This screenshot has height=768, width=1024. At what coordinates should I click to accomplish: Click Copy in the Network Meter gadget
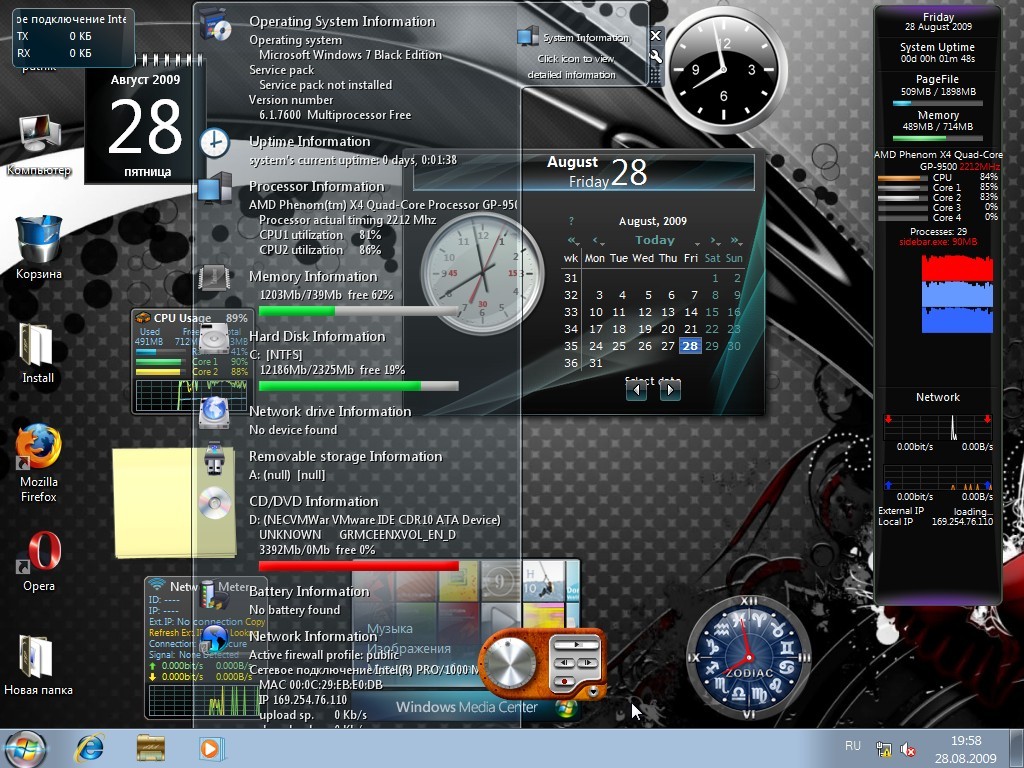[x=254, y=622]
